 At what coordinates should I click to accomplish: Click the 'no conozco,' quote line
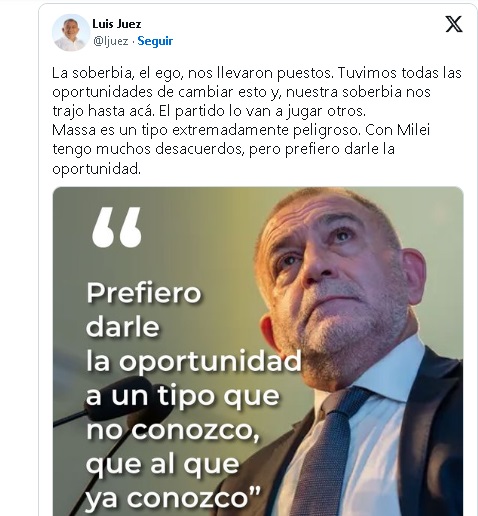173,430
